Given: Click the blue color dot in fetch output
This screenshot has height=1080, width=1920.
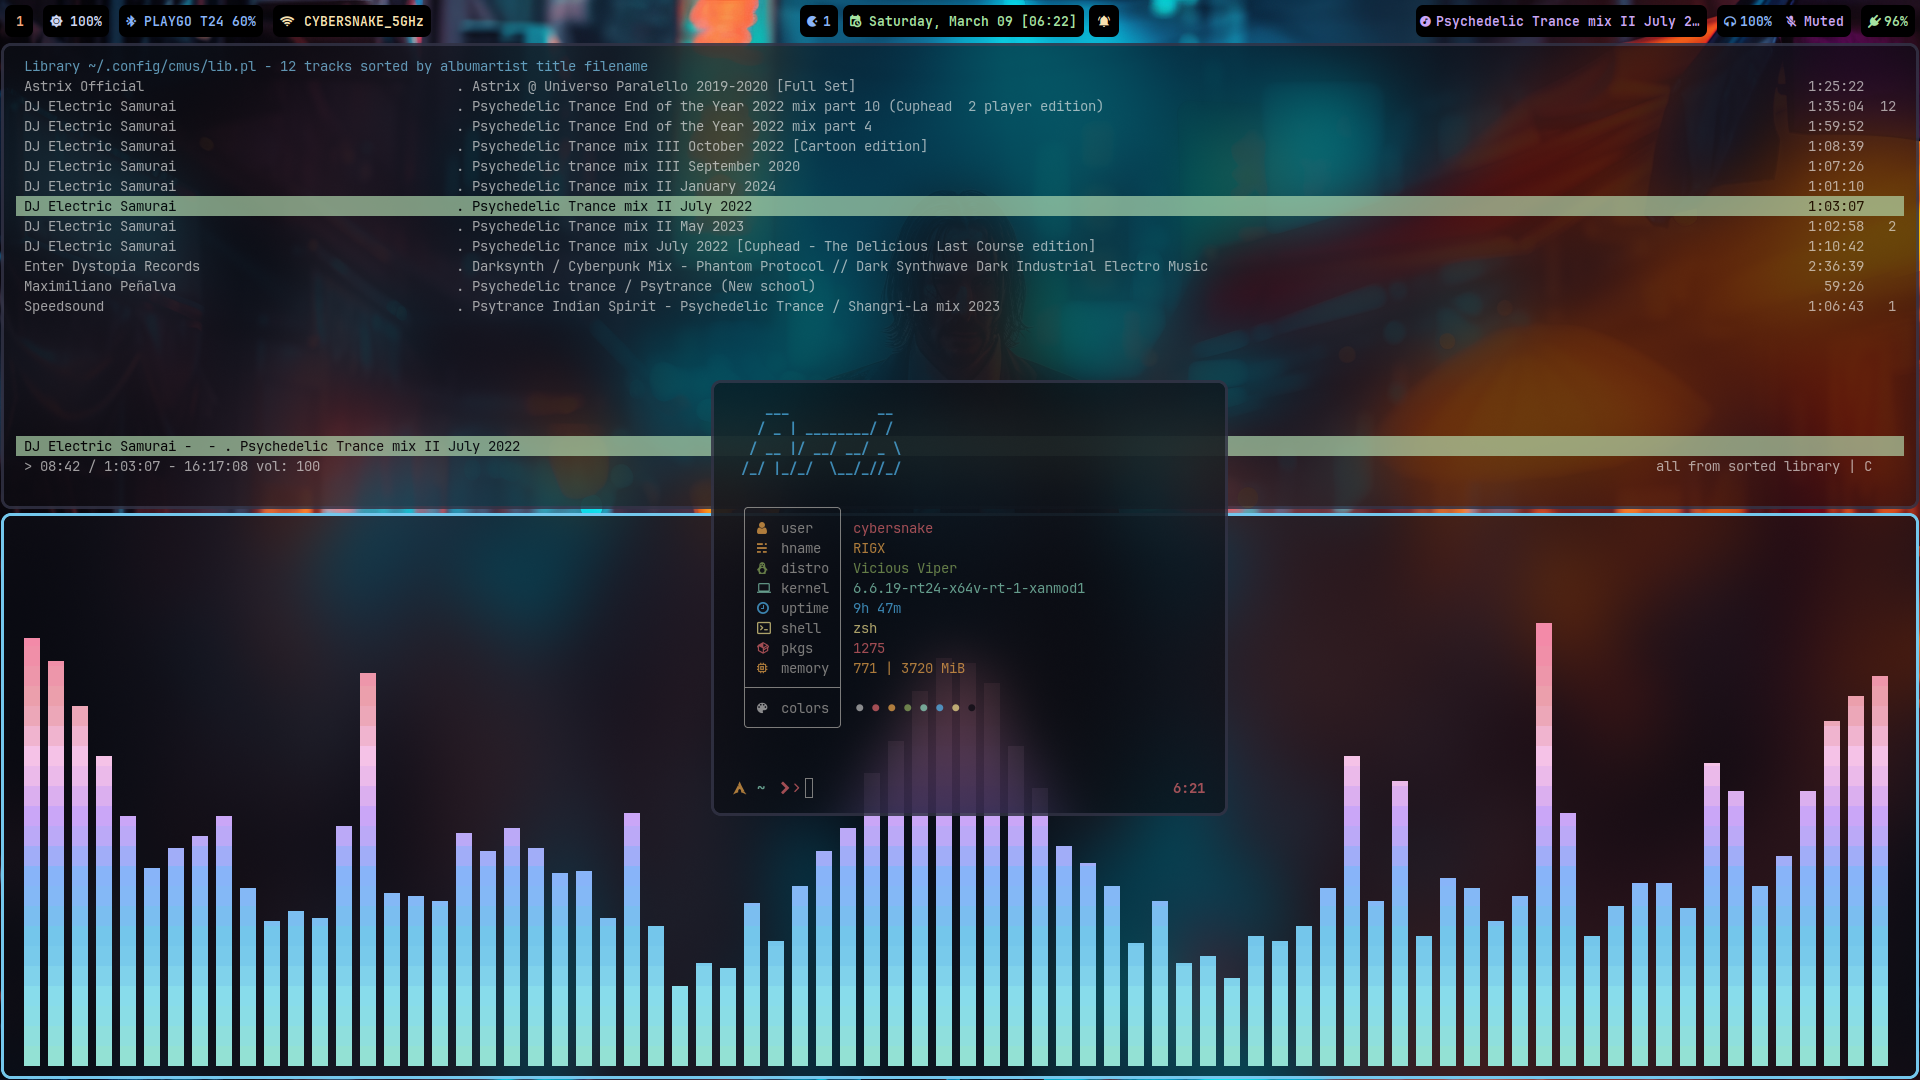Looking at the screenshot, I should tap(939, 708).
